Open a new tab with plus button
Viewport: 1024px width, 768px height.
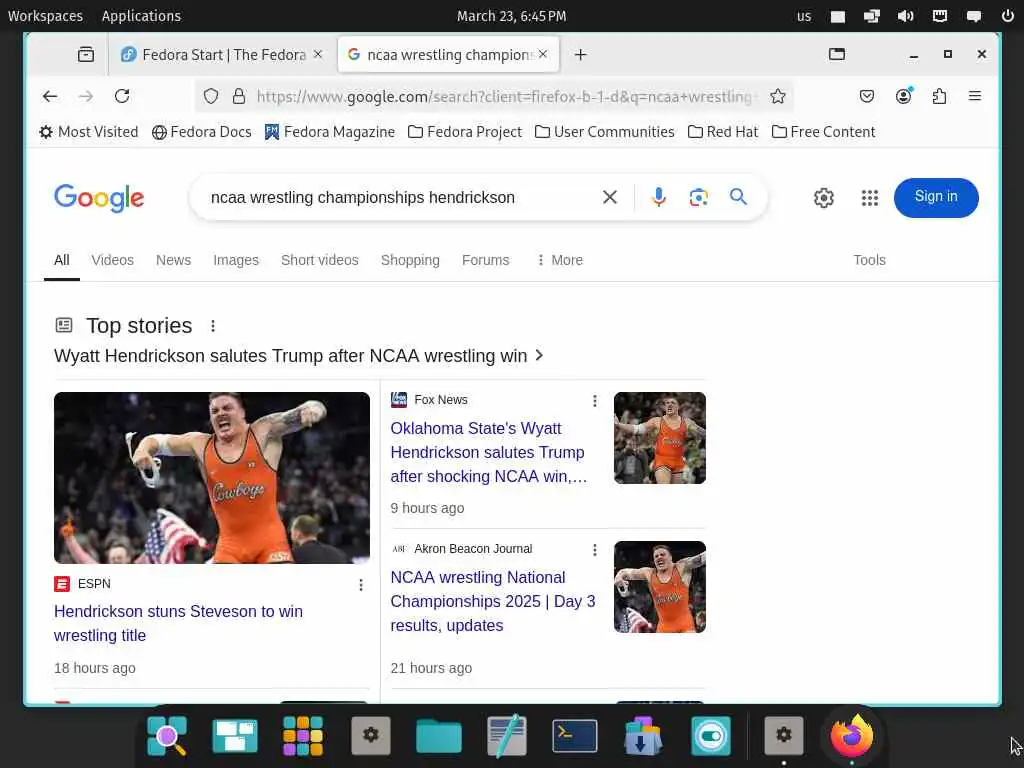(x=580, y=55)
